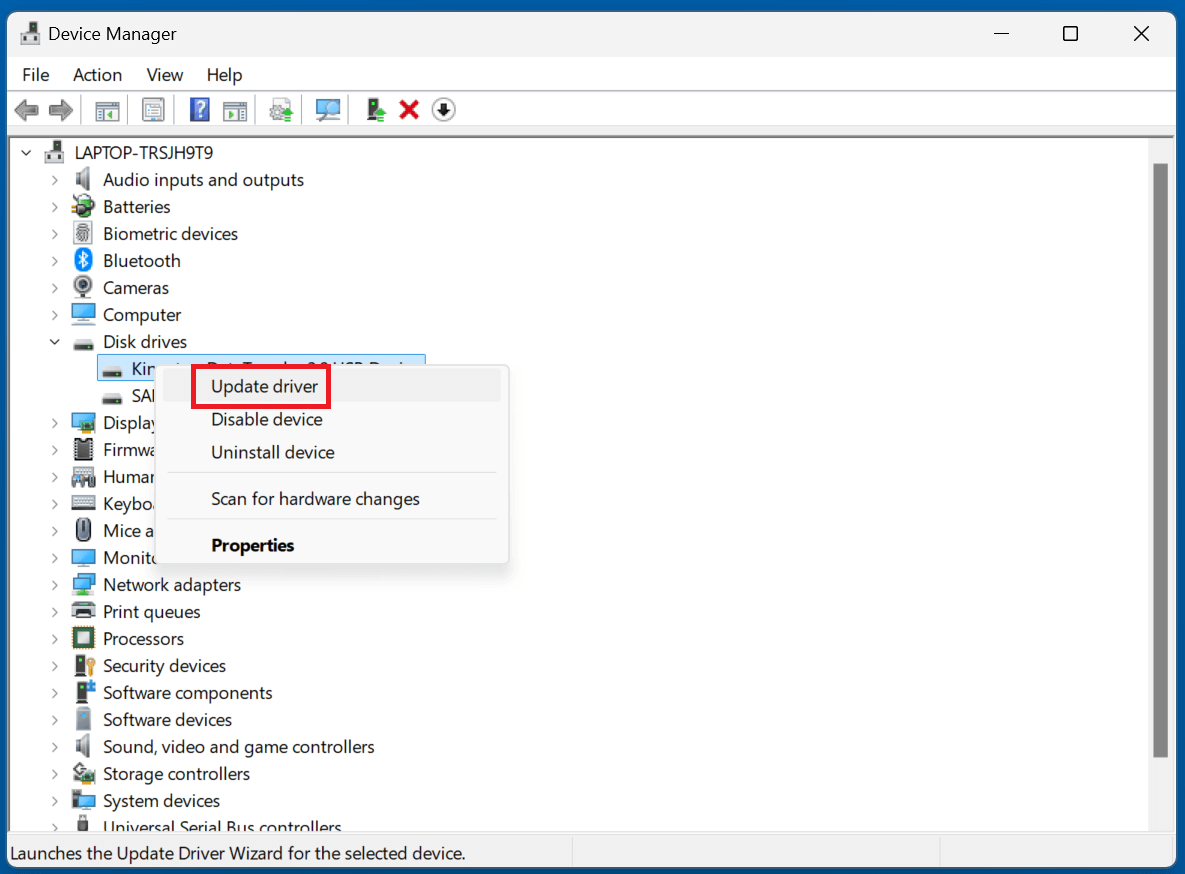This screenshot has height=874, width=1185.
Task: Click the Show Action Pane toolbar icon
Action: [235, 109]
